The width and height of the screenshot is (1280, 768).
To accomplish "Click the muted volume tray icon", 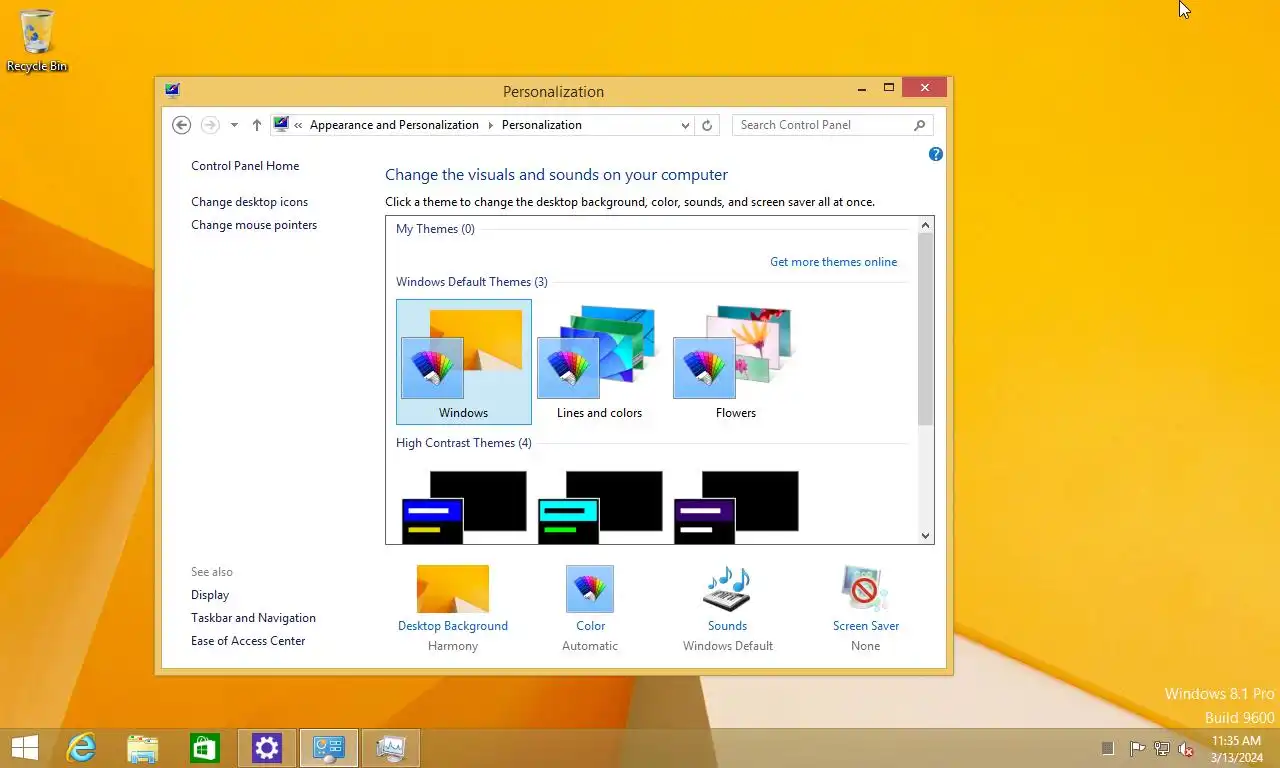I will pos(1187,748).
